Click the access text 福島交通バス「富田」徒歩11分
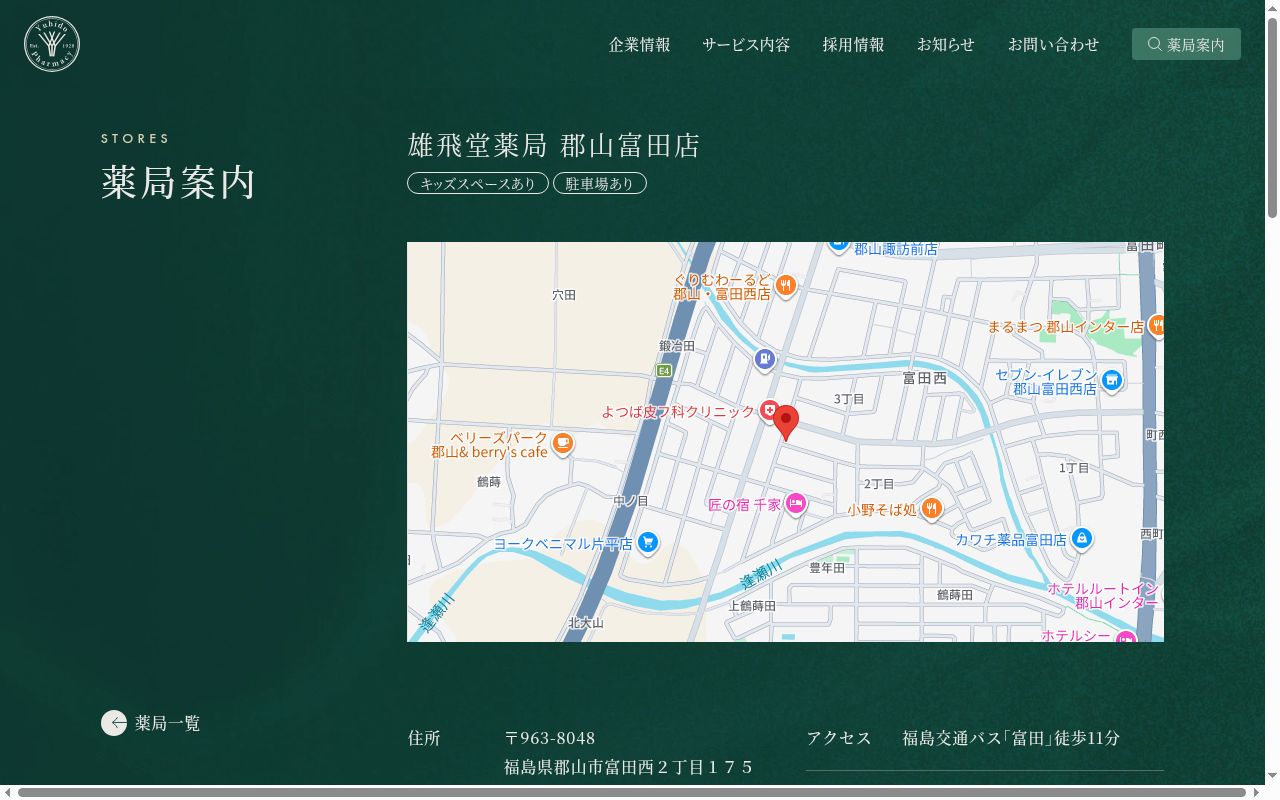 (1011, 738)
